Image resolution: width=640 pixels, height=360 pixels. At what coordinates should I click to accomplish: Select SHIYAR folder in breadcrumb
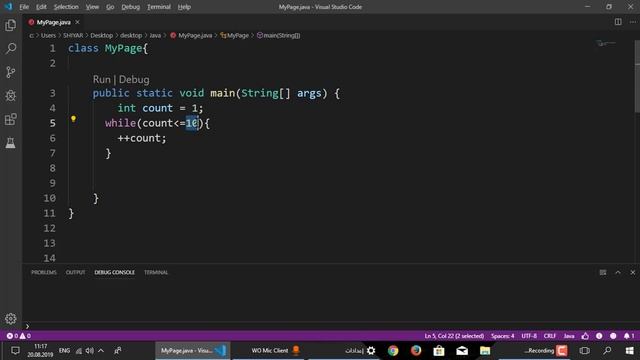click(73, 36)
